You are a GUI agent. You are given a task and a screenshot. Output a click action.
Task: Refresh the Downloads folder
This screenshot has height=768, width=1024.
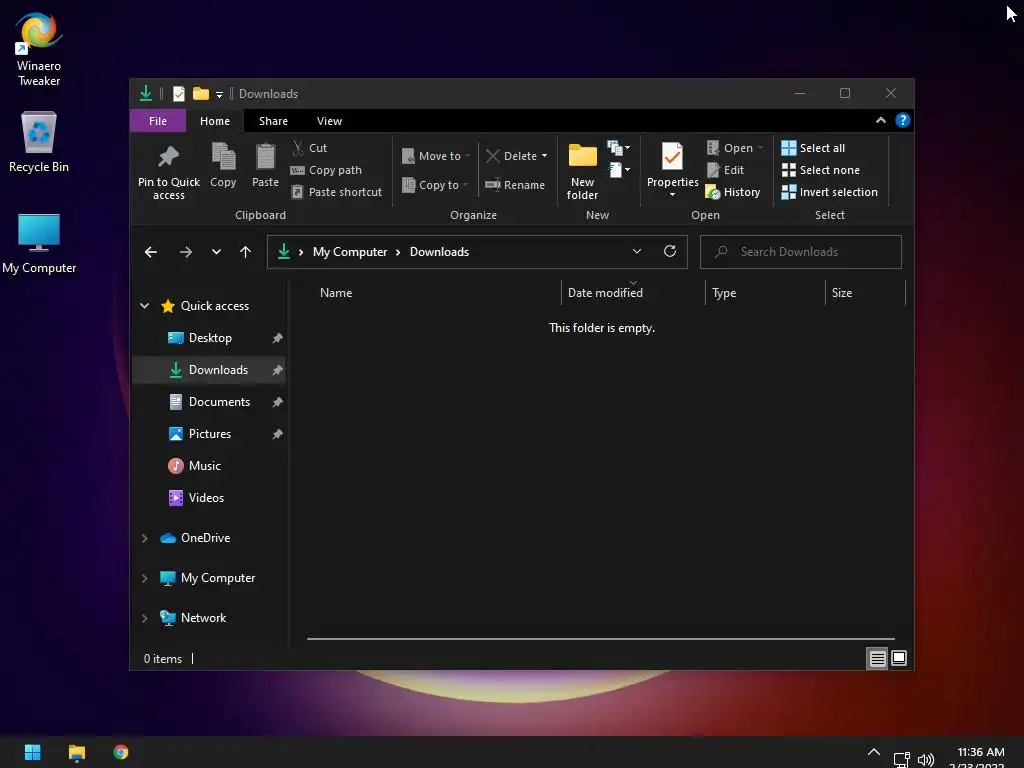[x=669, y=251]
